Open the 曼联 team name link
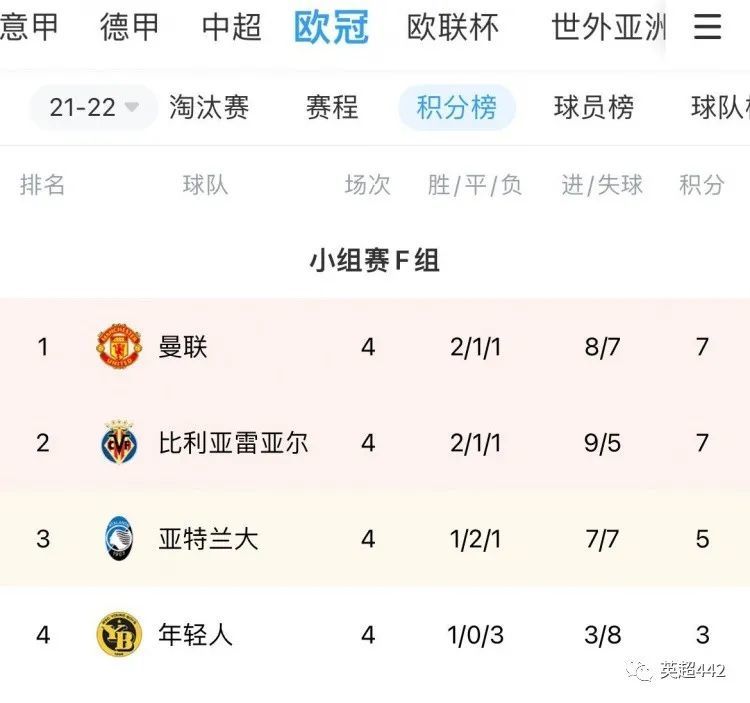 point(183,347)
